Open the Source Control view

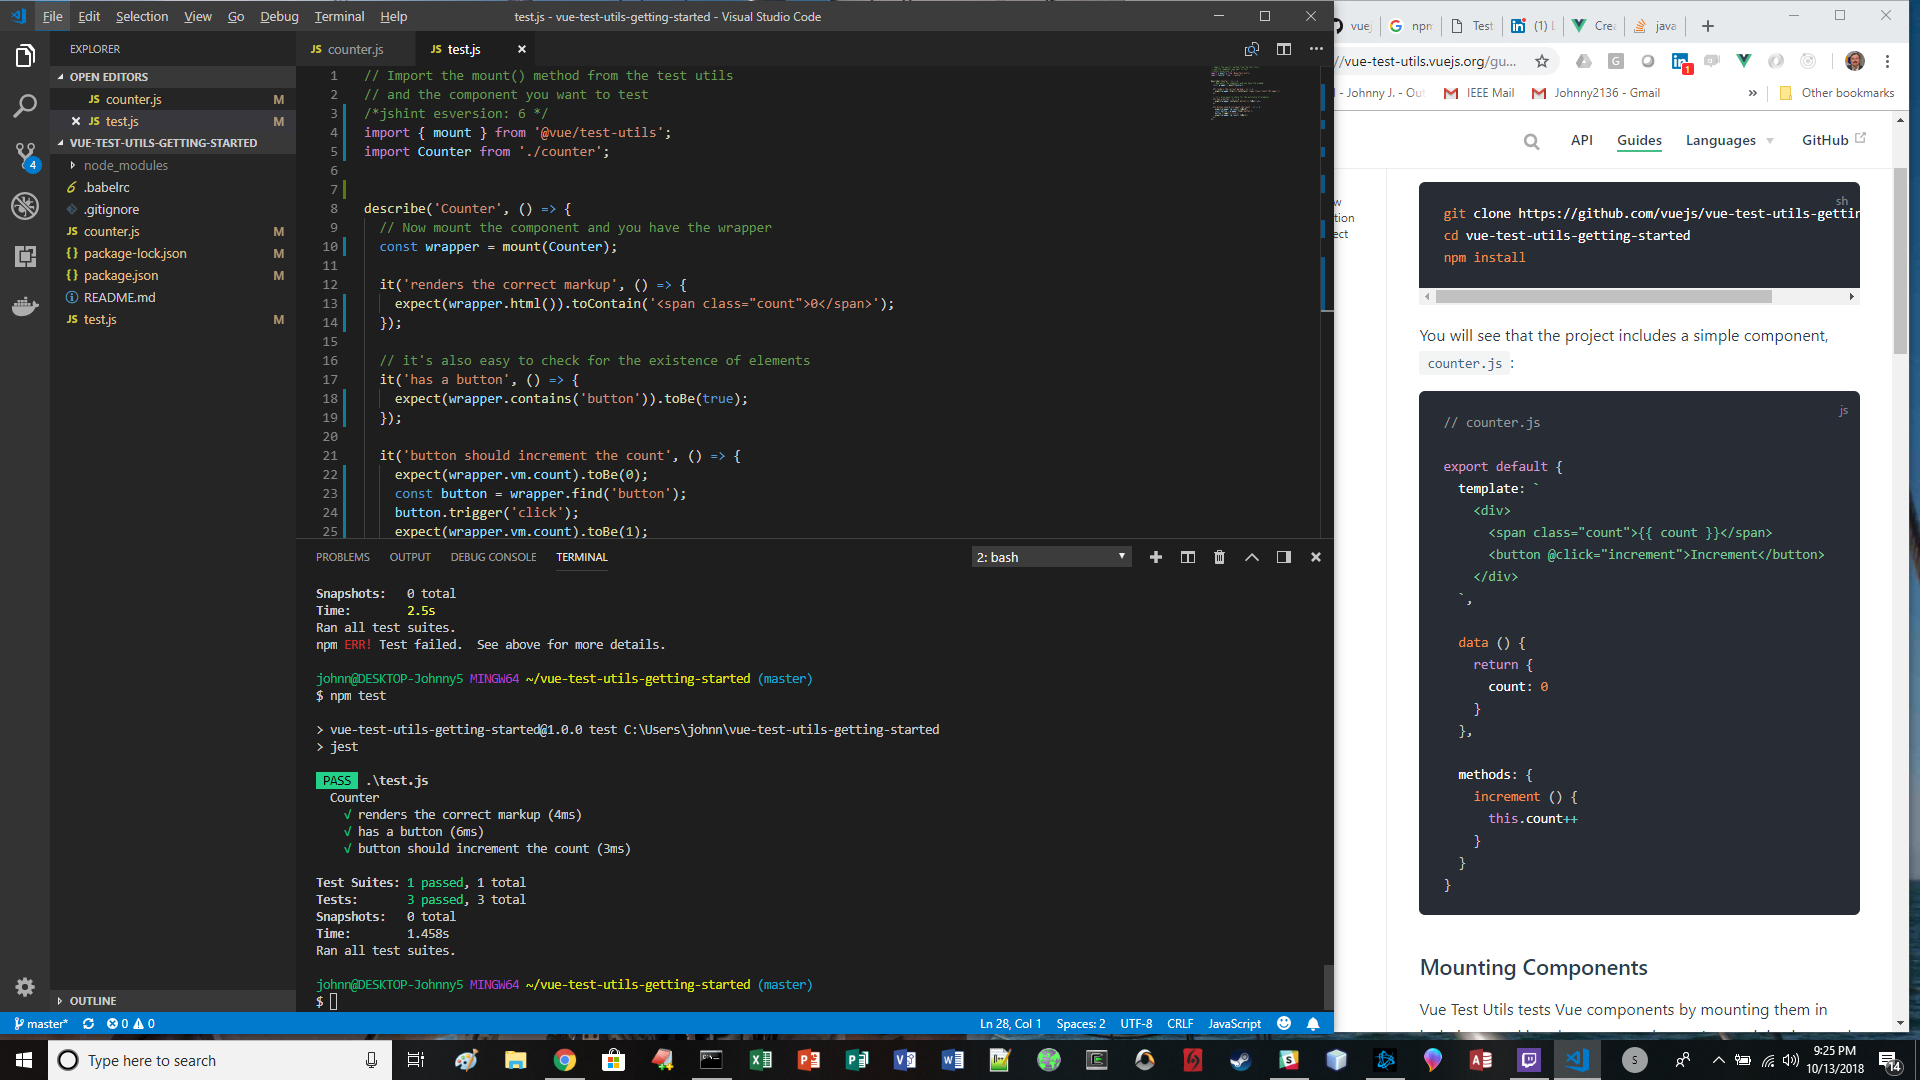(25, 155)
